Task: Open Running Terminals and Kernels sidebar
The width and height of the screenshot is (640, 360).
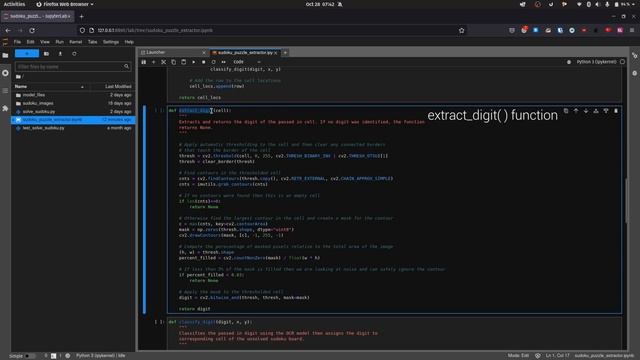Action: 5,73
